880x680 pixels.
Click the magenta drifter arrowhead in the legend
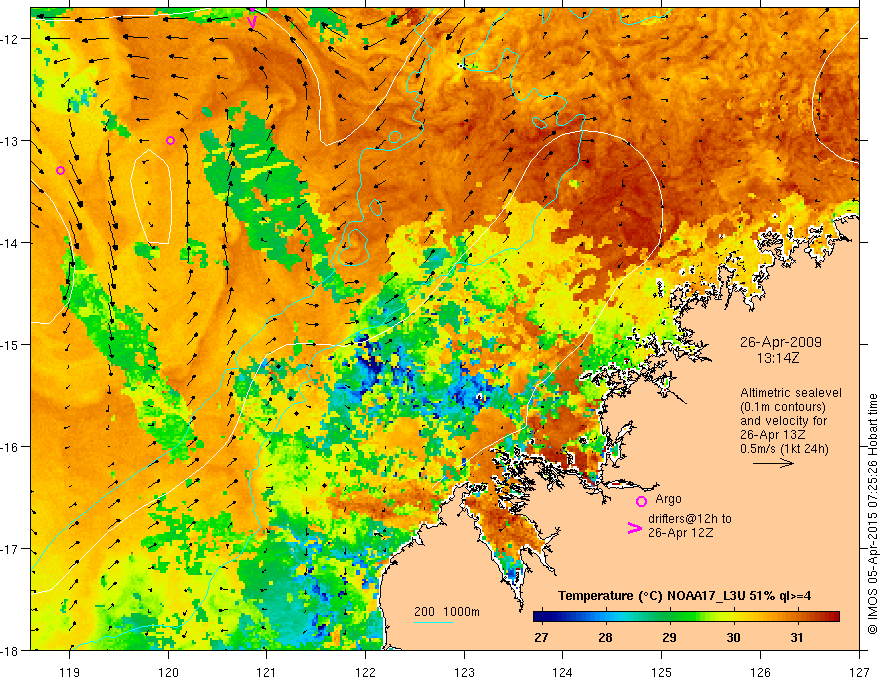point(635,528)
